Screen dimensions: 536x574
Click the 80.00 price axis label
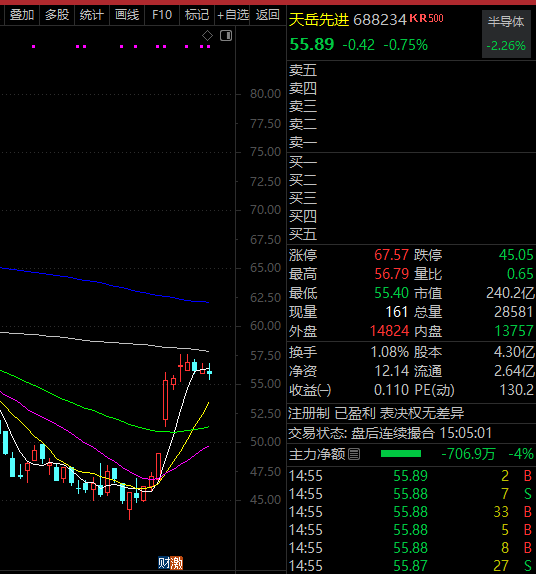[265, 94]
